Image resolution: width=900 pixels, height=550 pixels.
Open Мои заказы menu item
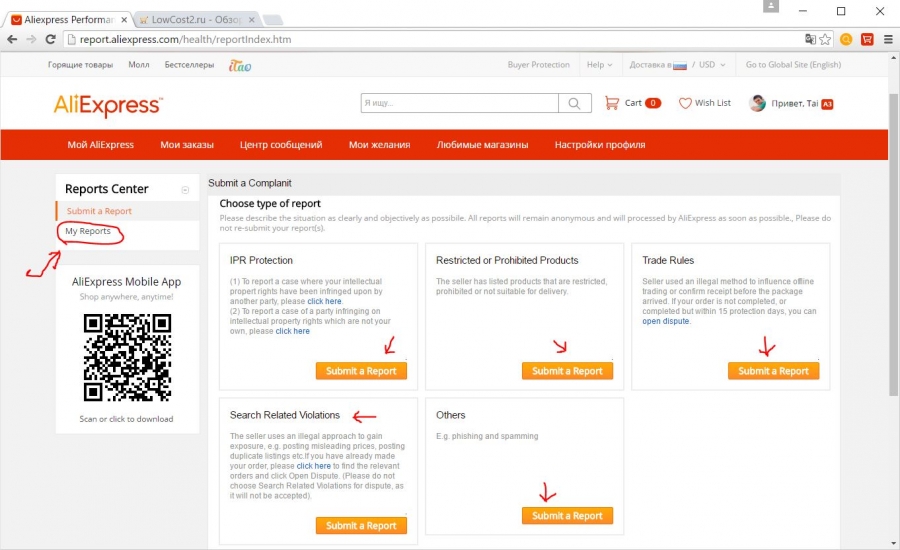point(187,145)
